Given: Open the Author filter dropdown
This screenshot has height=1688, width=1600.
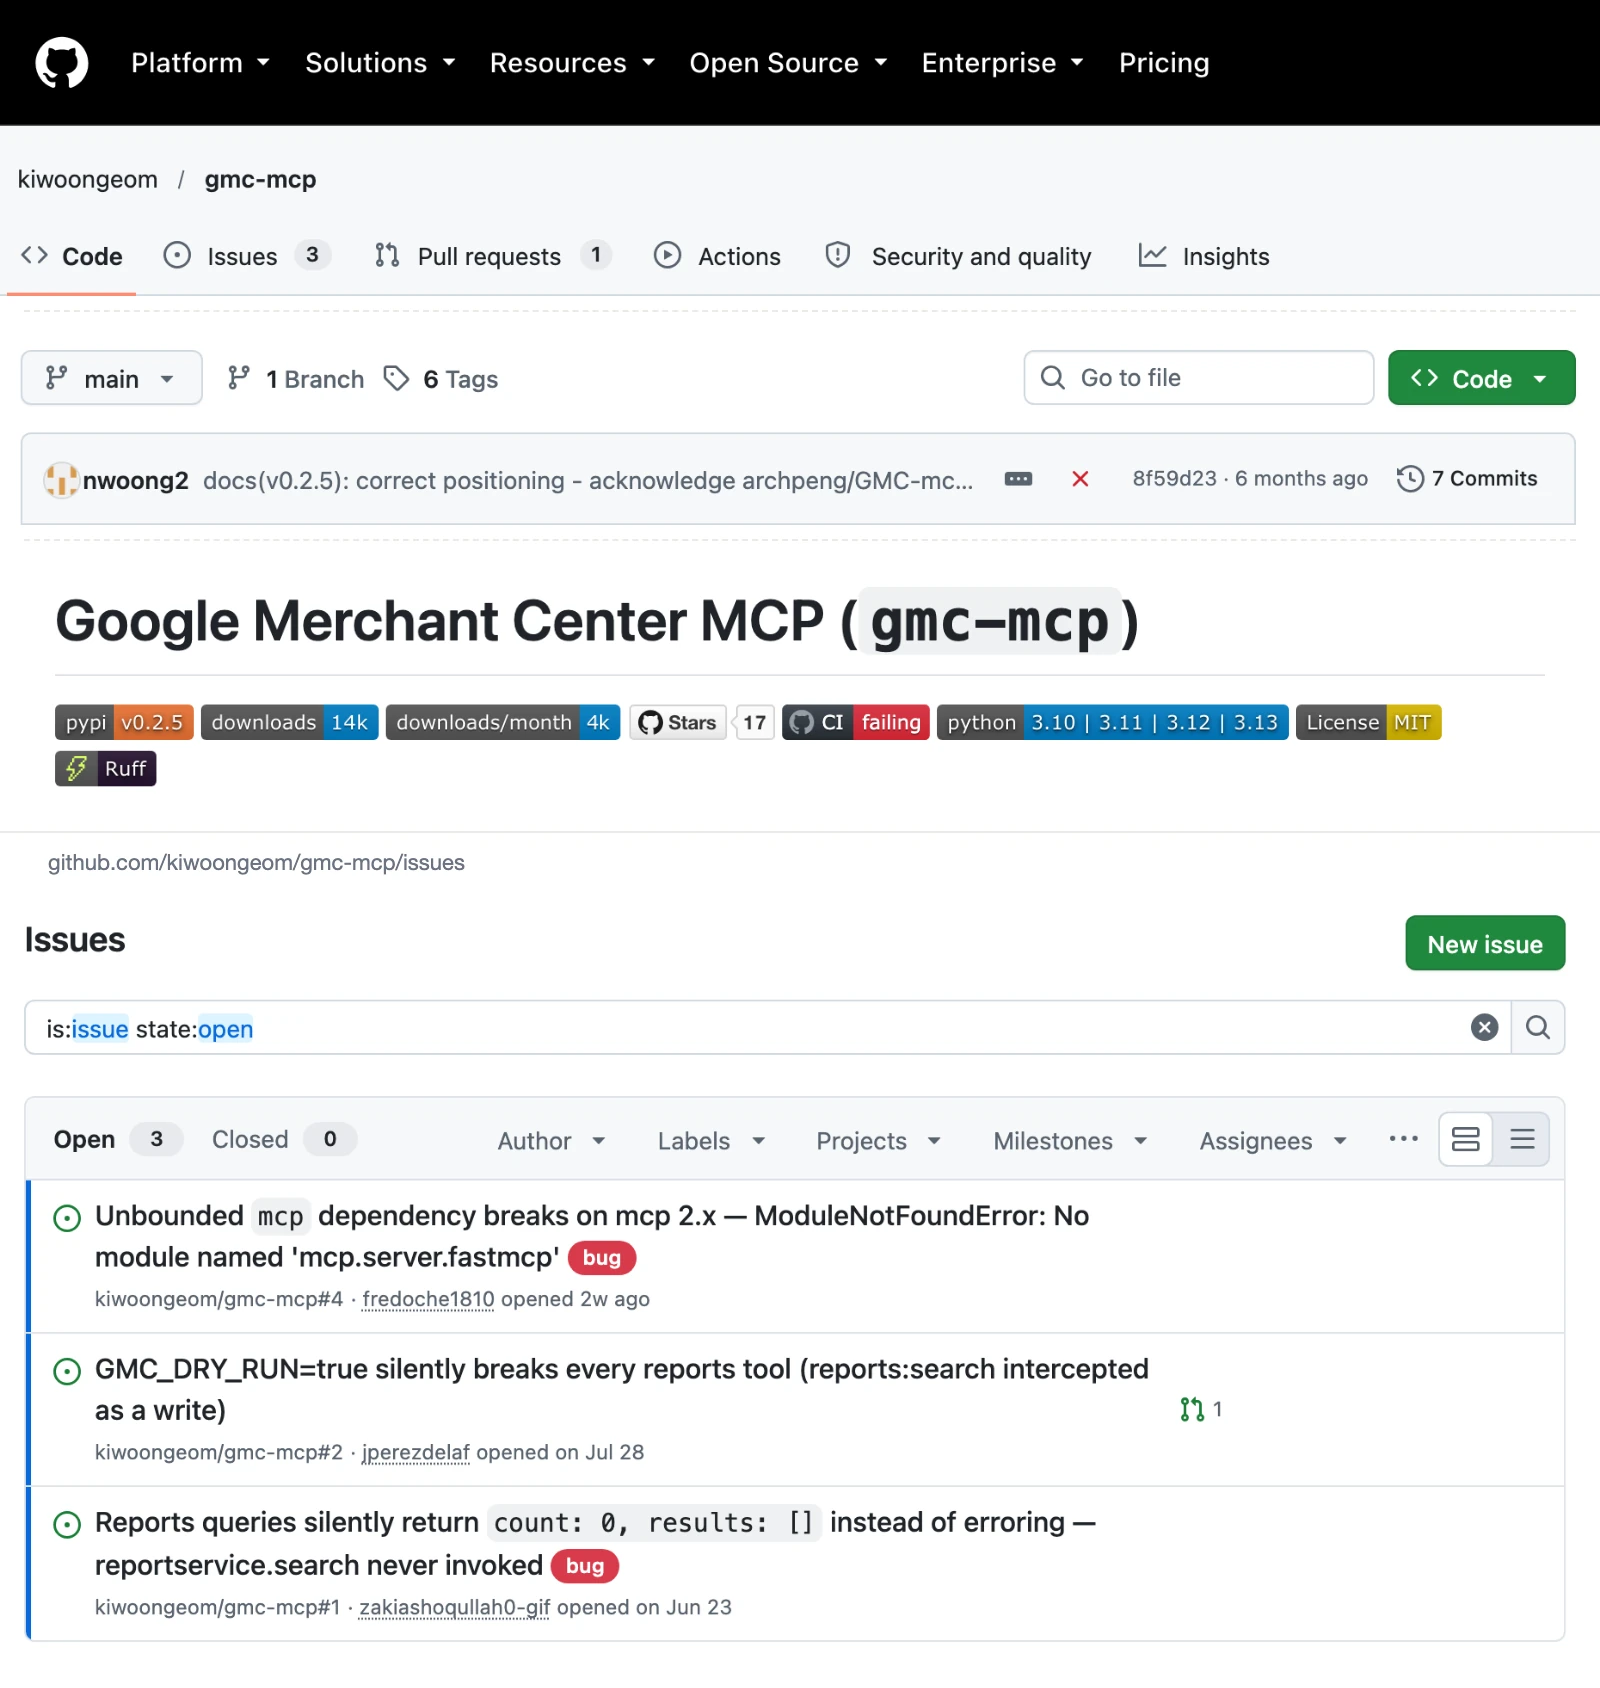Looking at the screenshot, I should [552, 1141].
